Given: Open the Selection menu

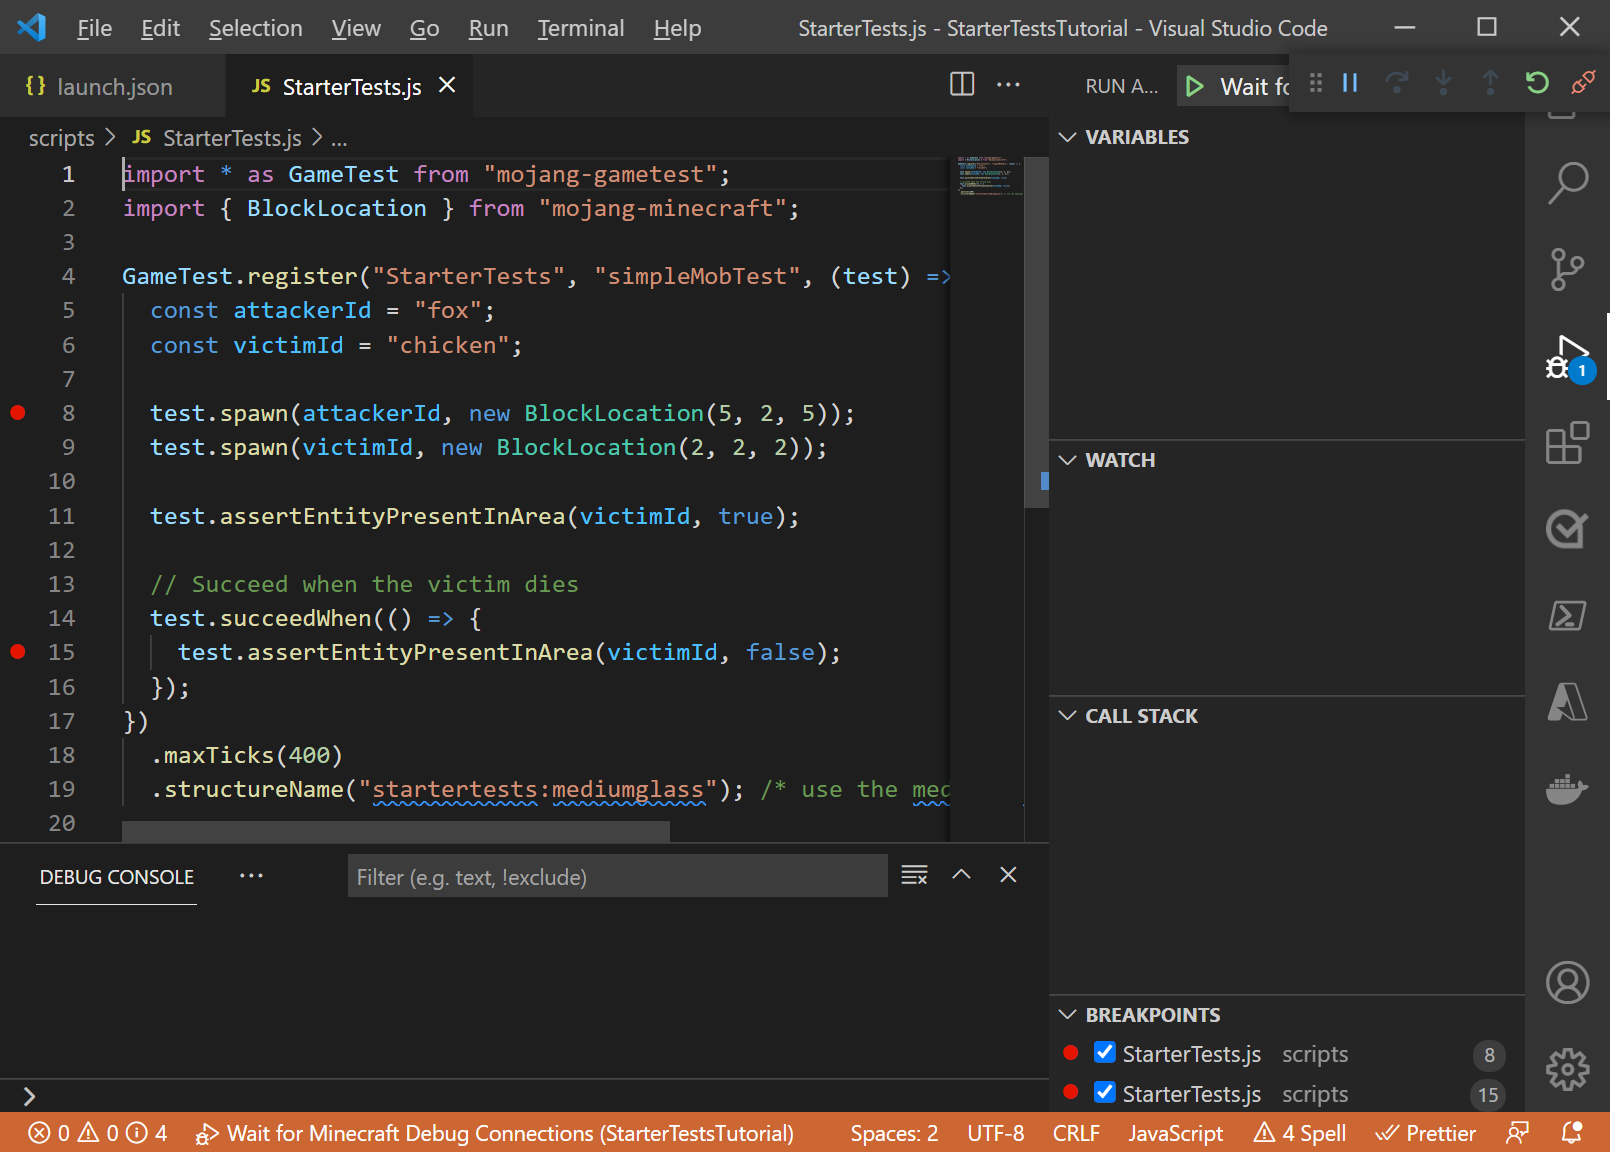Looking at the screenshot, I should 255,28.
